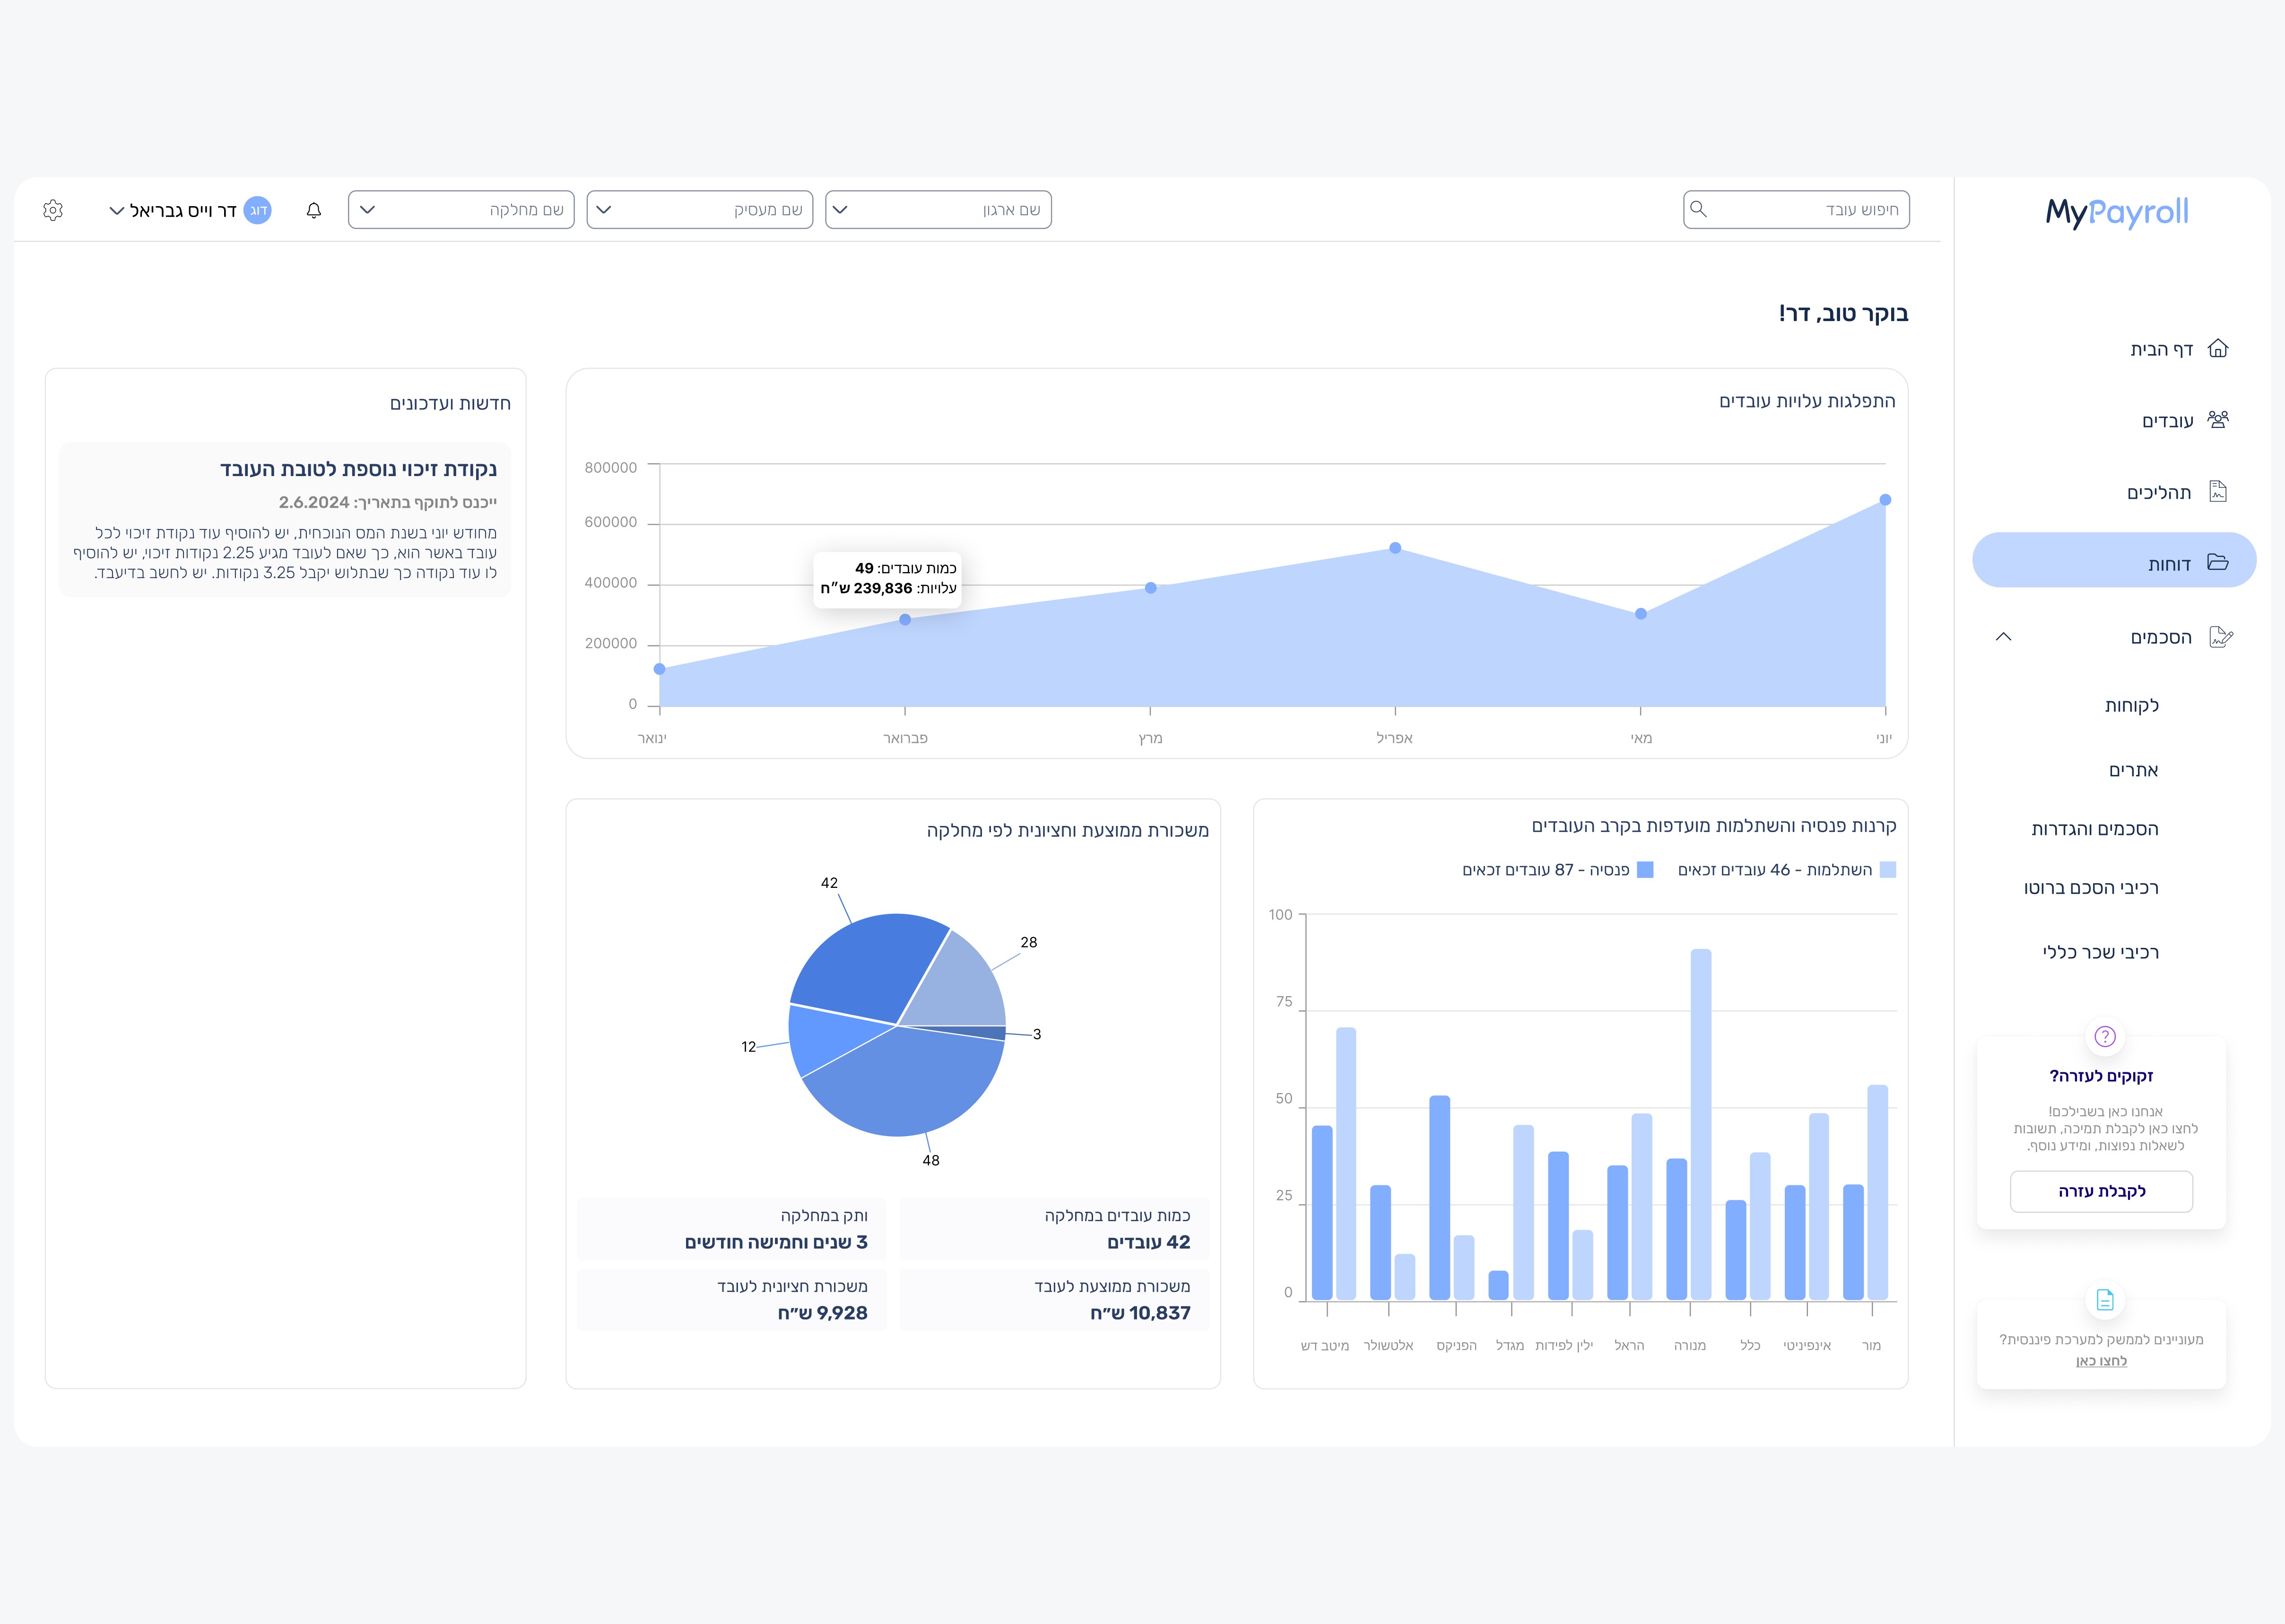The image size is (2285, 1624).
Task: Open the נקודת זיכוי נוספת news headline
Action: [x=358, y=469]
